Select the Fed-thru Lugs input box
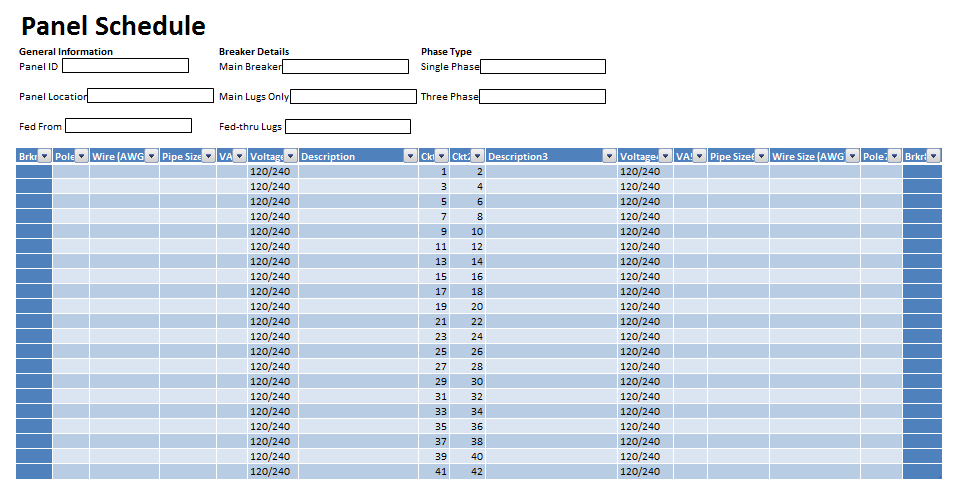The width and height of the screenshot is (962, 503). (347, 126)
